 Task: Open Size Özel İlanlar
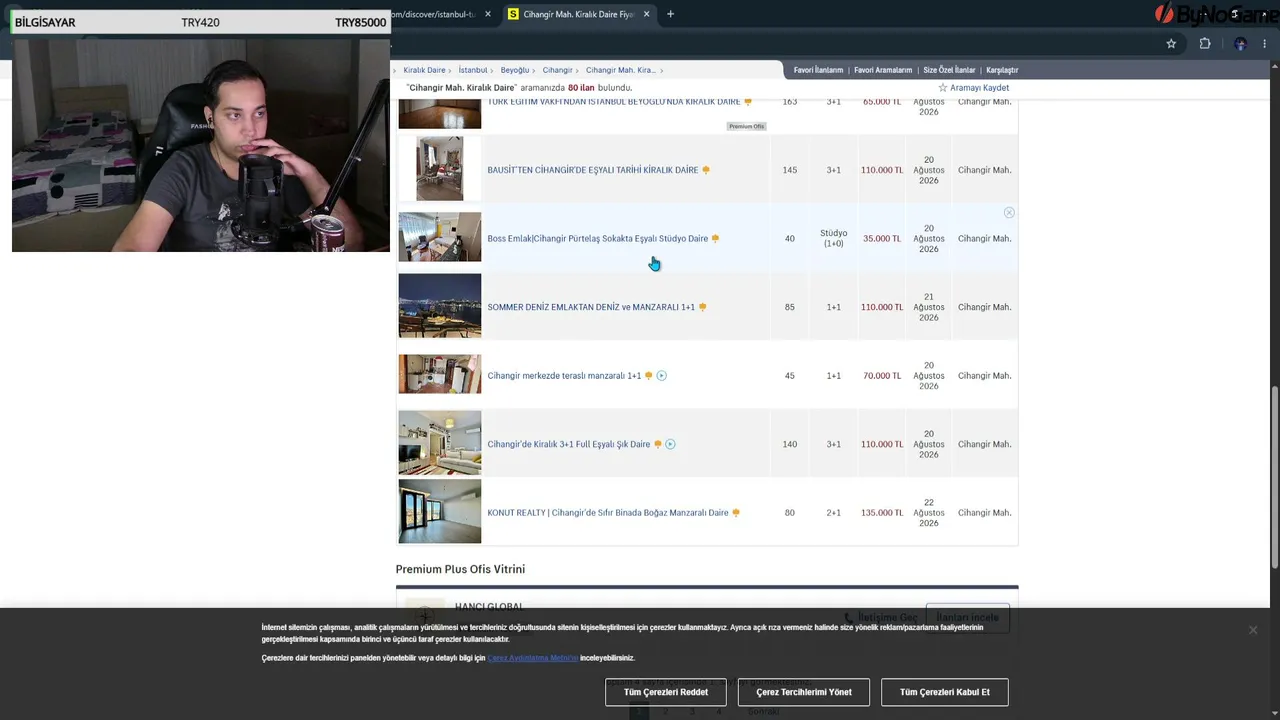click(x=949, y=70)
